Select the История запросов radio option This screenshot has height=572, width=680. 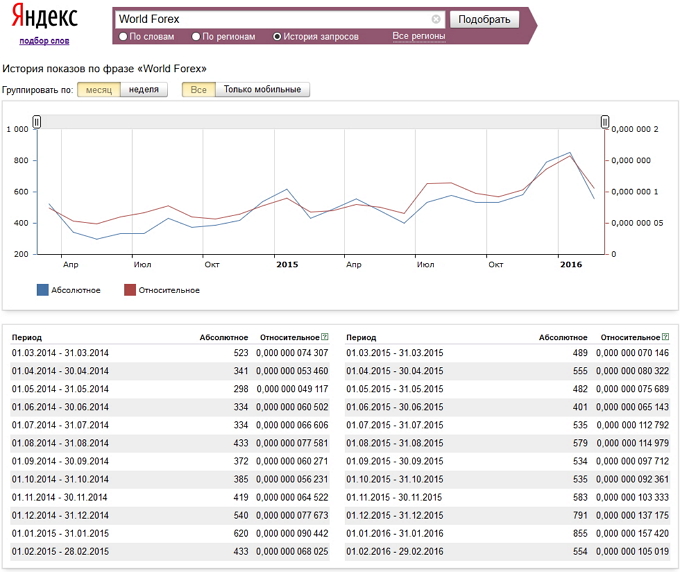tap(277, 37)
